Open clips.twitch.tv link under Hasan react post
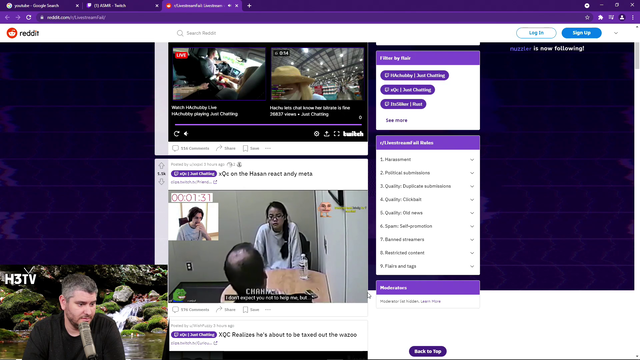640x360 pixels. 194,182
